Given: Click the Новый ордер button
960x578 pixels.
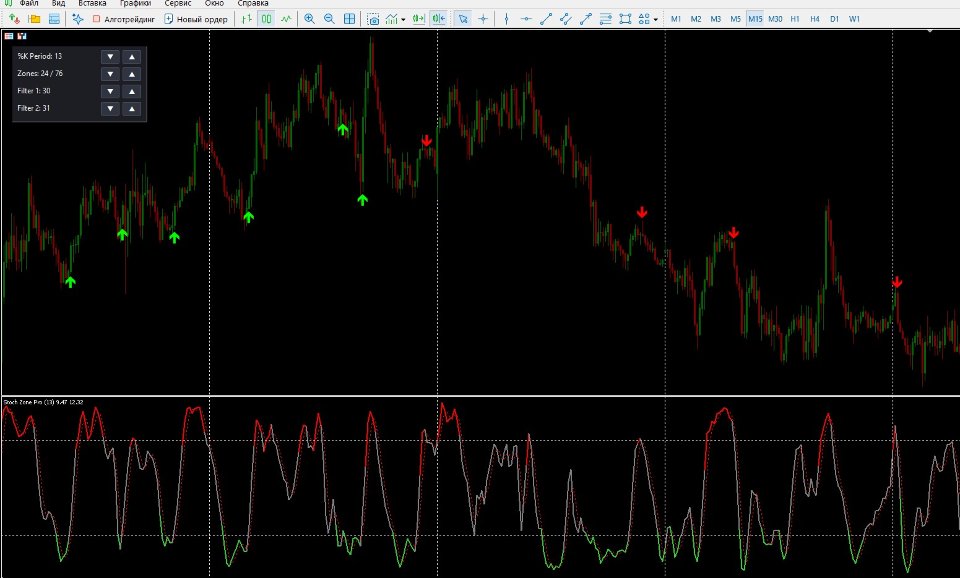Looking at the screenshot, I should [196, 19].
